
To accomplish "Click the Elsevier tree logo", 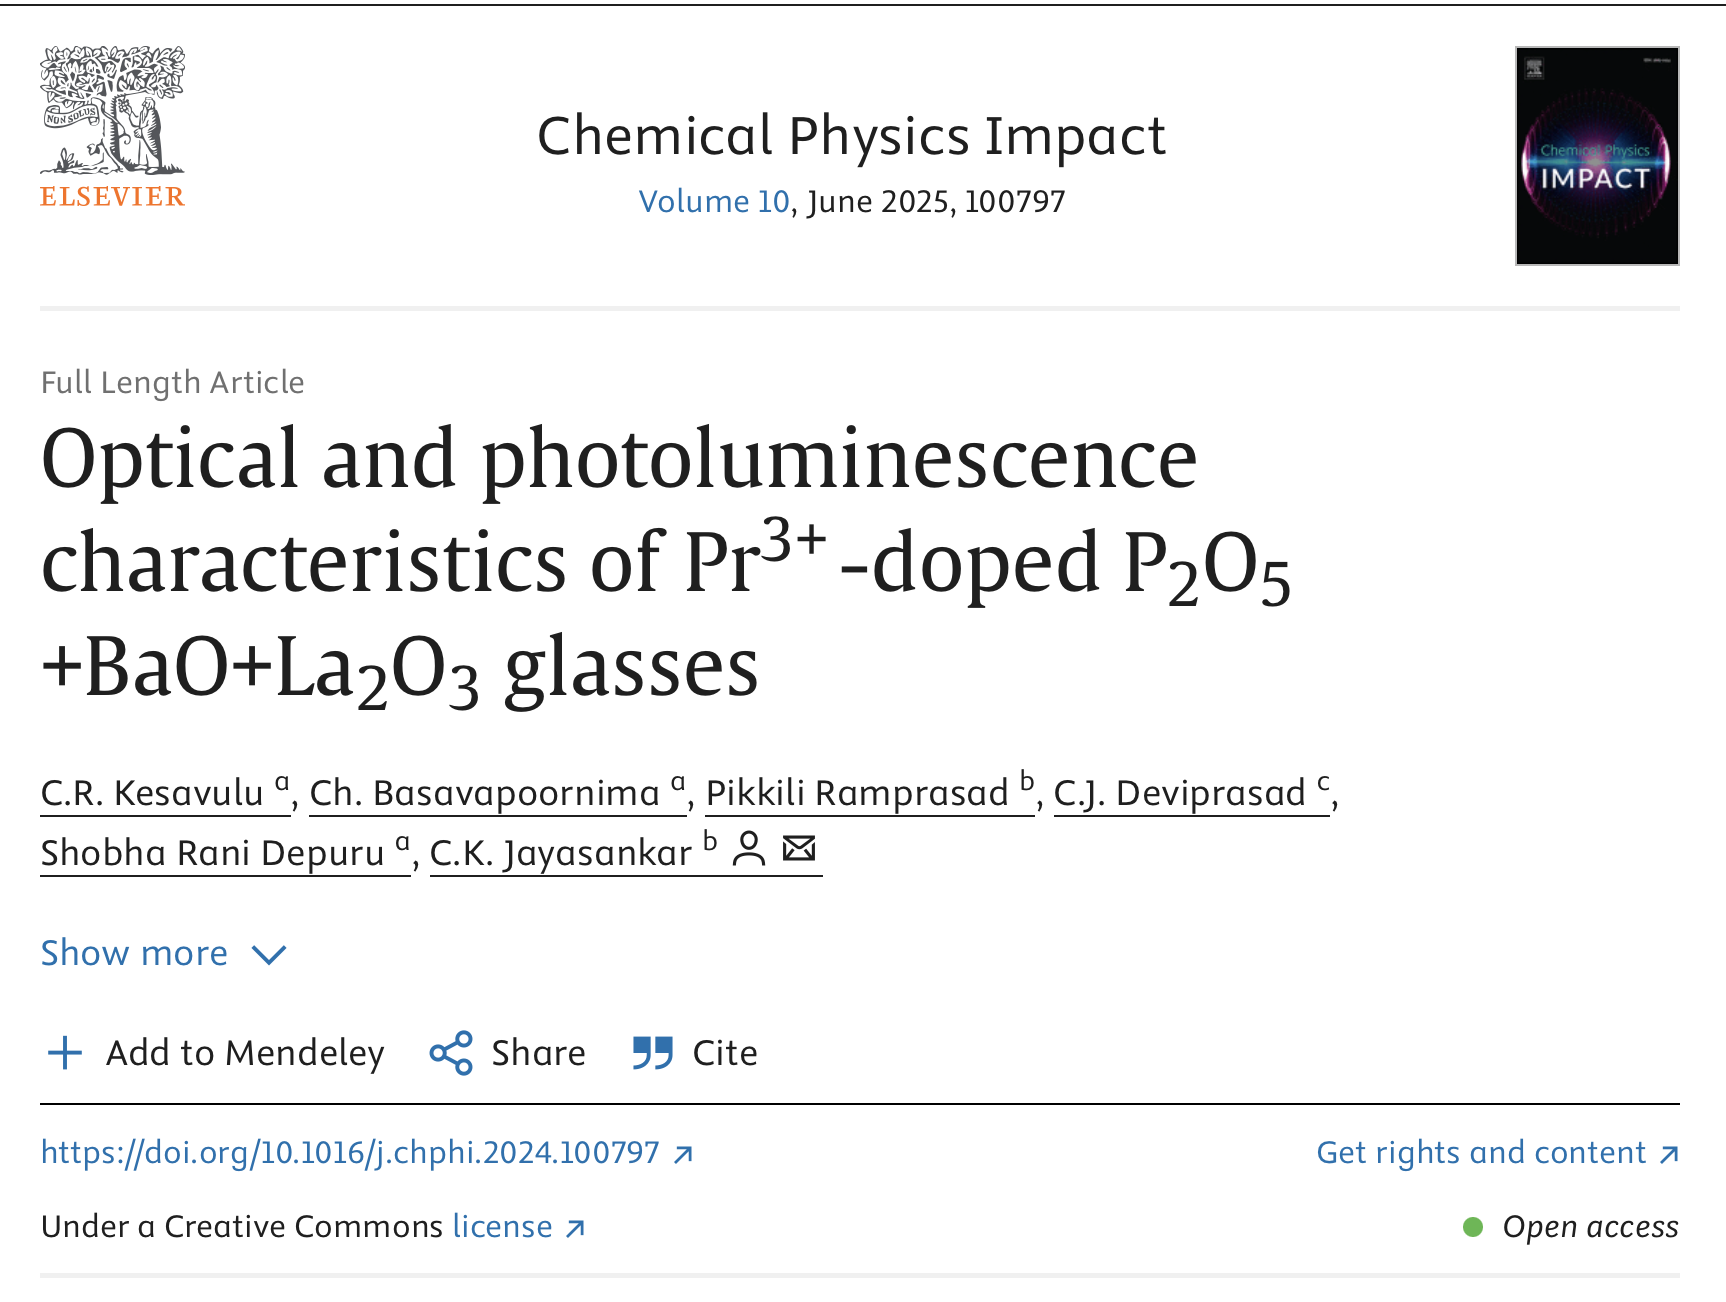I will [112, 112].
